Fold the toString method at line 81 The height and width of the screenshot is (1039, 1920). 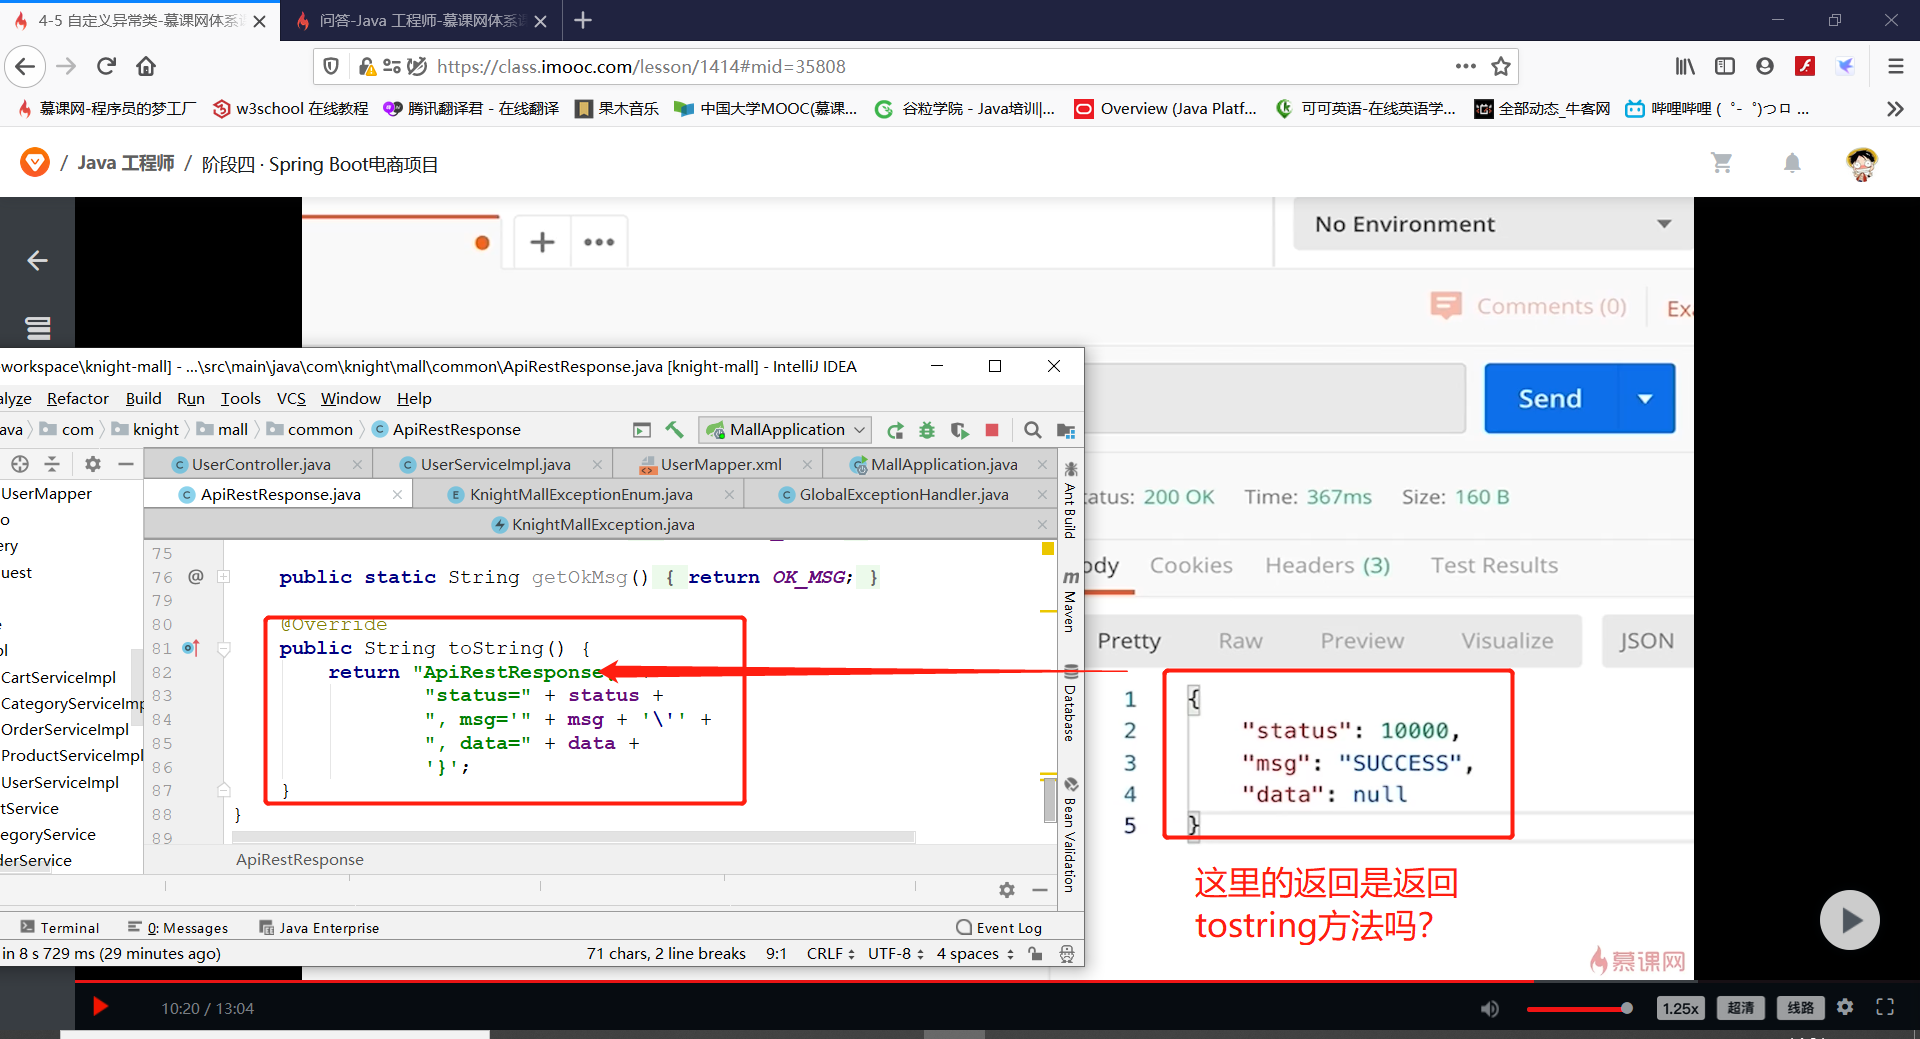tap(224, 649)
